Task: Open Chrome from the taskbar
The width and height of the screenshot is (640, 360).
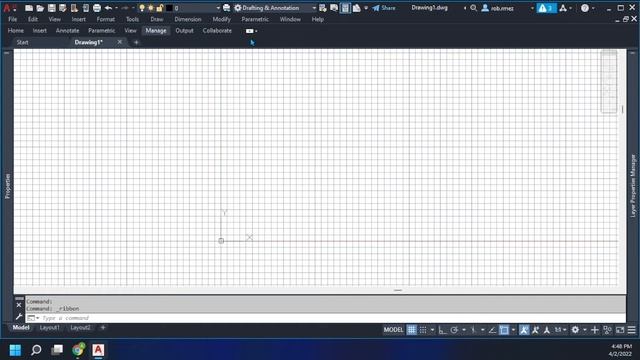Action: (78, 350)
